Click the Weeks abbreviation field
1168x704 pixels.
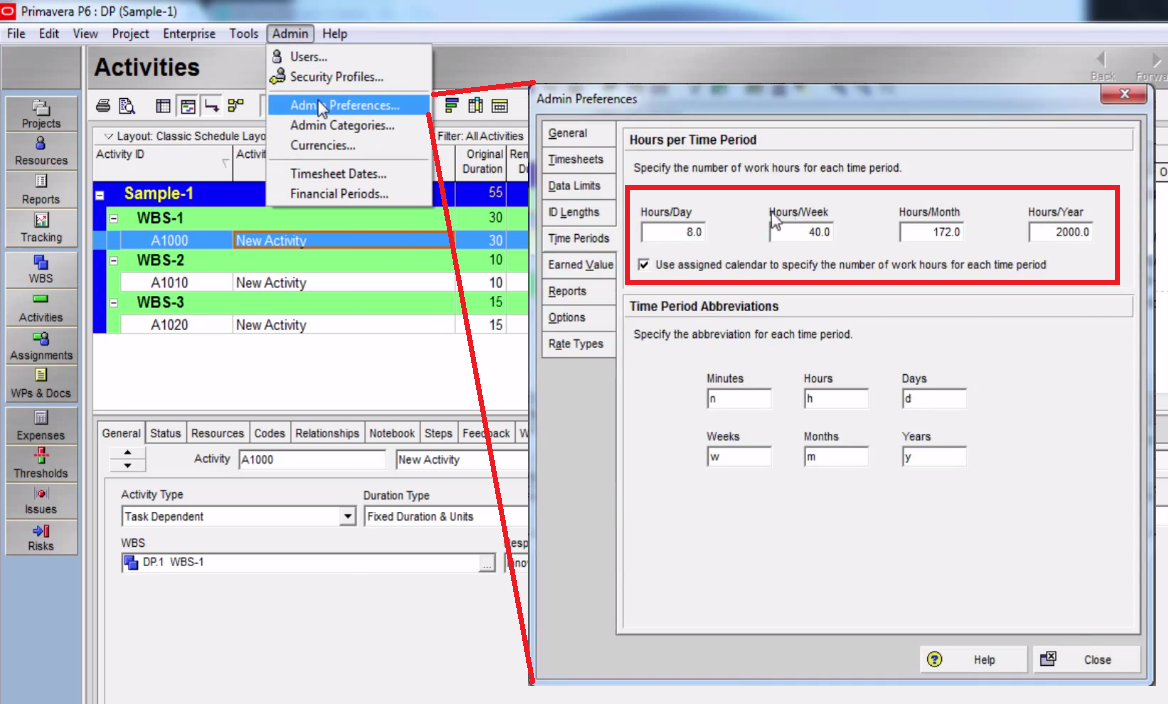point(739,457)
